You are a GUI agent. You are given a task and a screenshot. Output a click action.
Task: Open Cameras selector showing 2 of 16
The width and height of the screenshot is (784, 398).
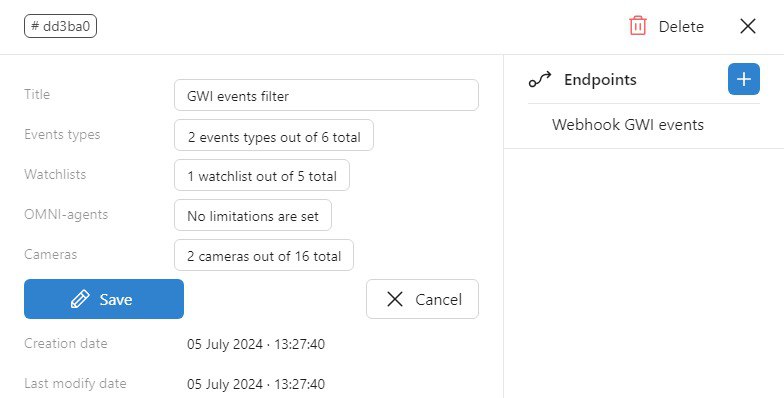tap(264, 255)
